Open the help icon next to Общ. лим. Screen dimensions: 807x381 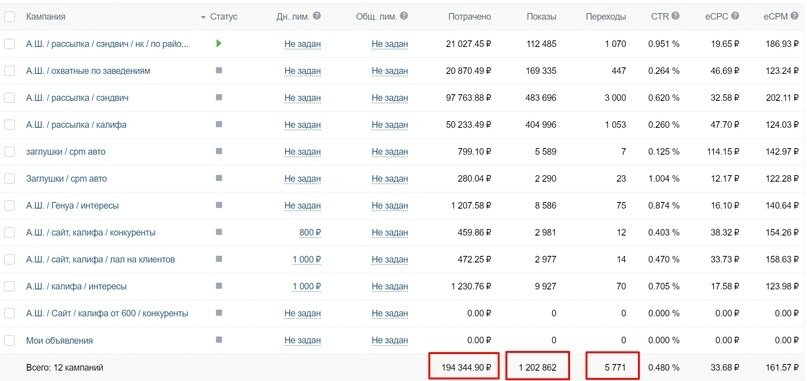[404, 16]
